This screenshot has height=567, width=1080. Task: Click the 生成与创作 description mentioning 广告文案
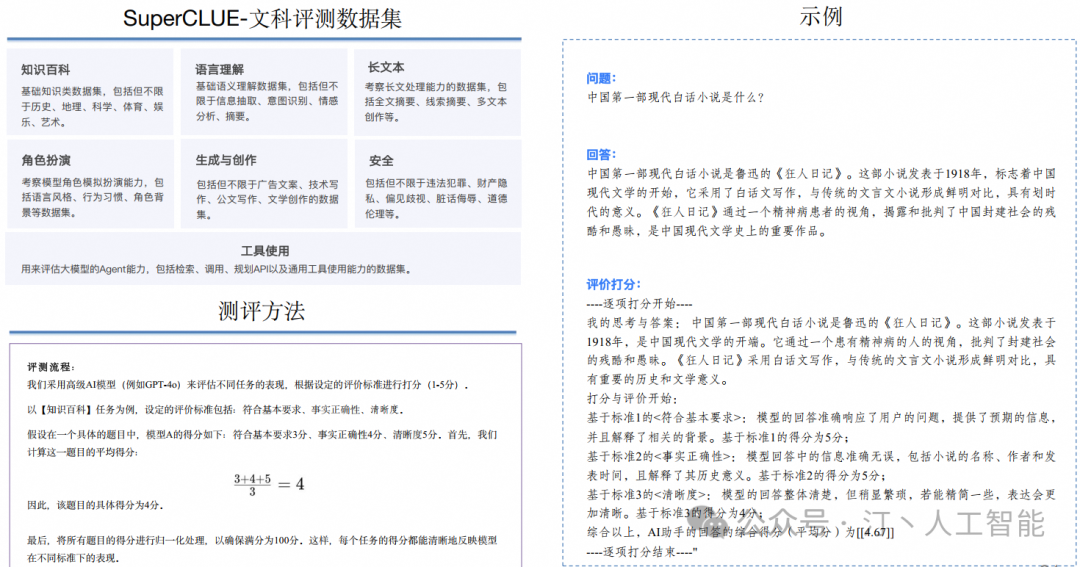point(267,199)
